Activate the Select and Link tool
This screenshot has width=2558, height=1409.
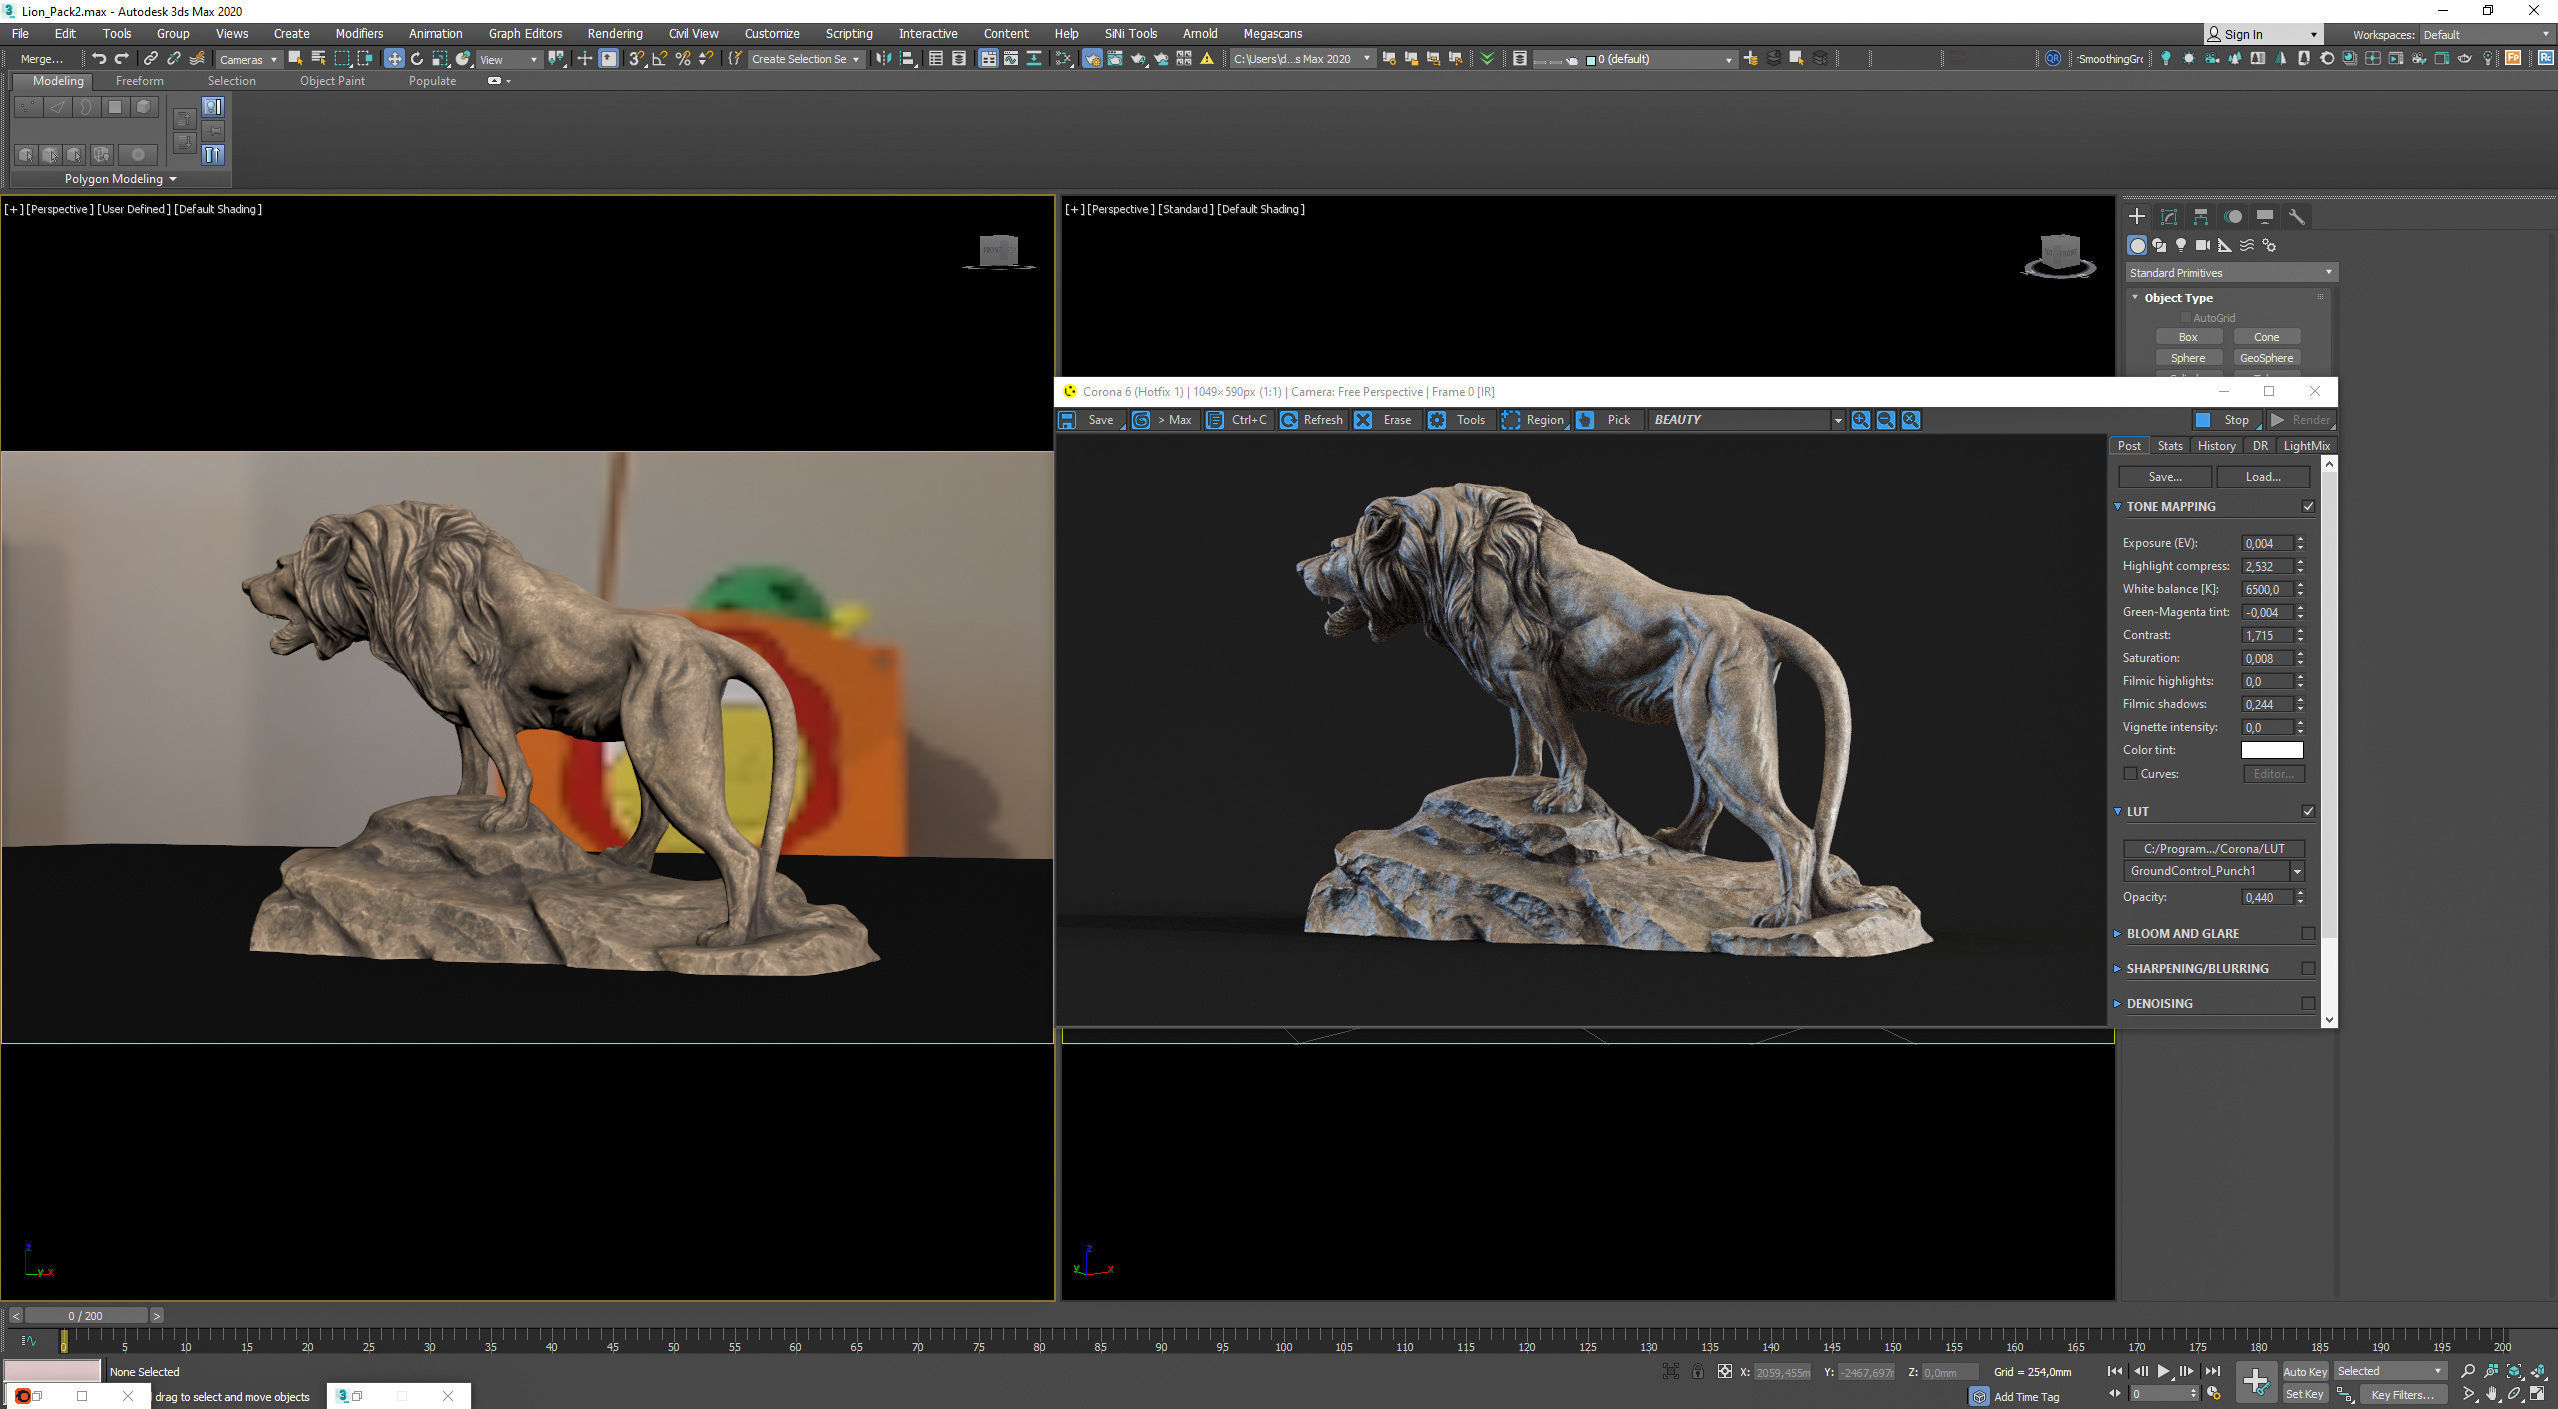coord(150,59)
